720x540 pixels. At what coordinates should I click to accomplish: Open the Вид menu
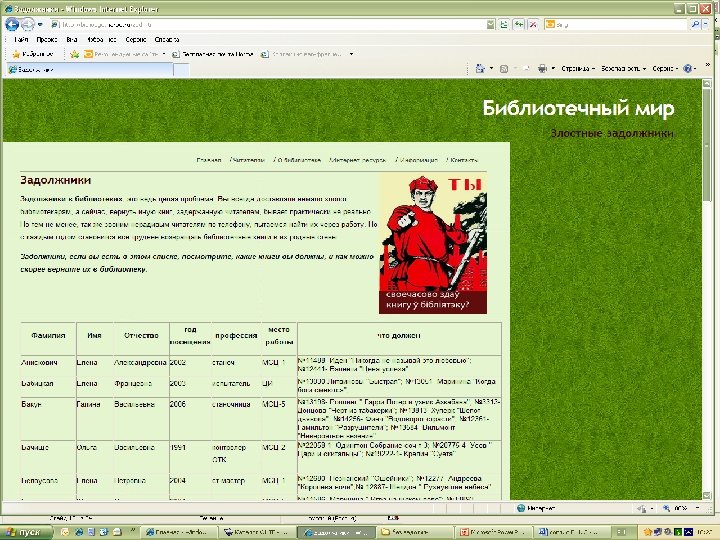coord(72,39)
